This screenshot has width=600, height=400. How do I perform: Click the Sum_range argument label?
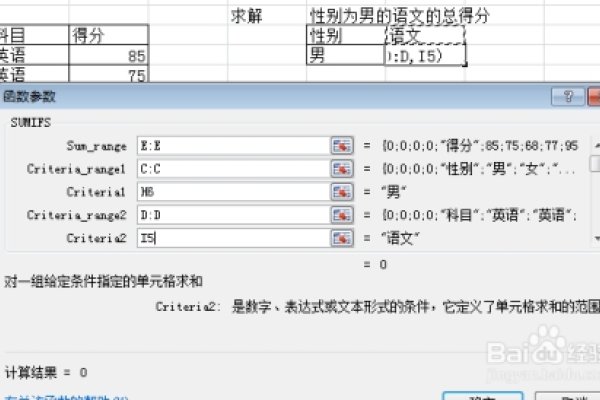[96, 146]
